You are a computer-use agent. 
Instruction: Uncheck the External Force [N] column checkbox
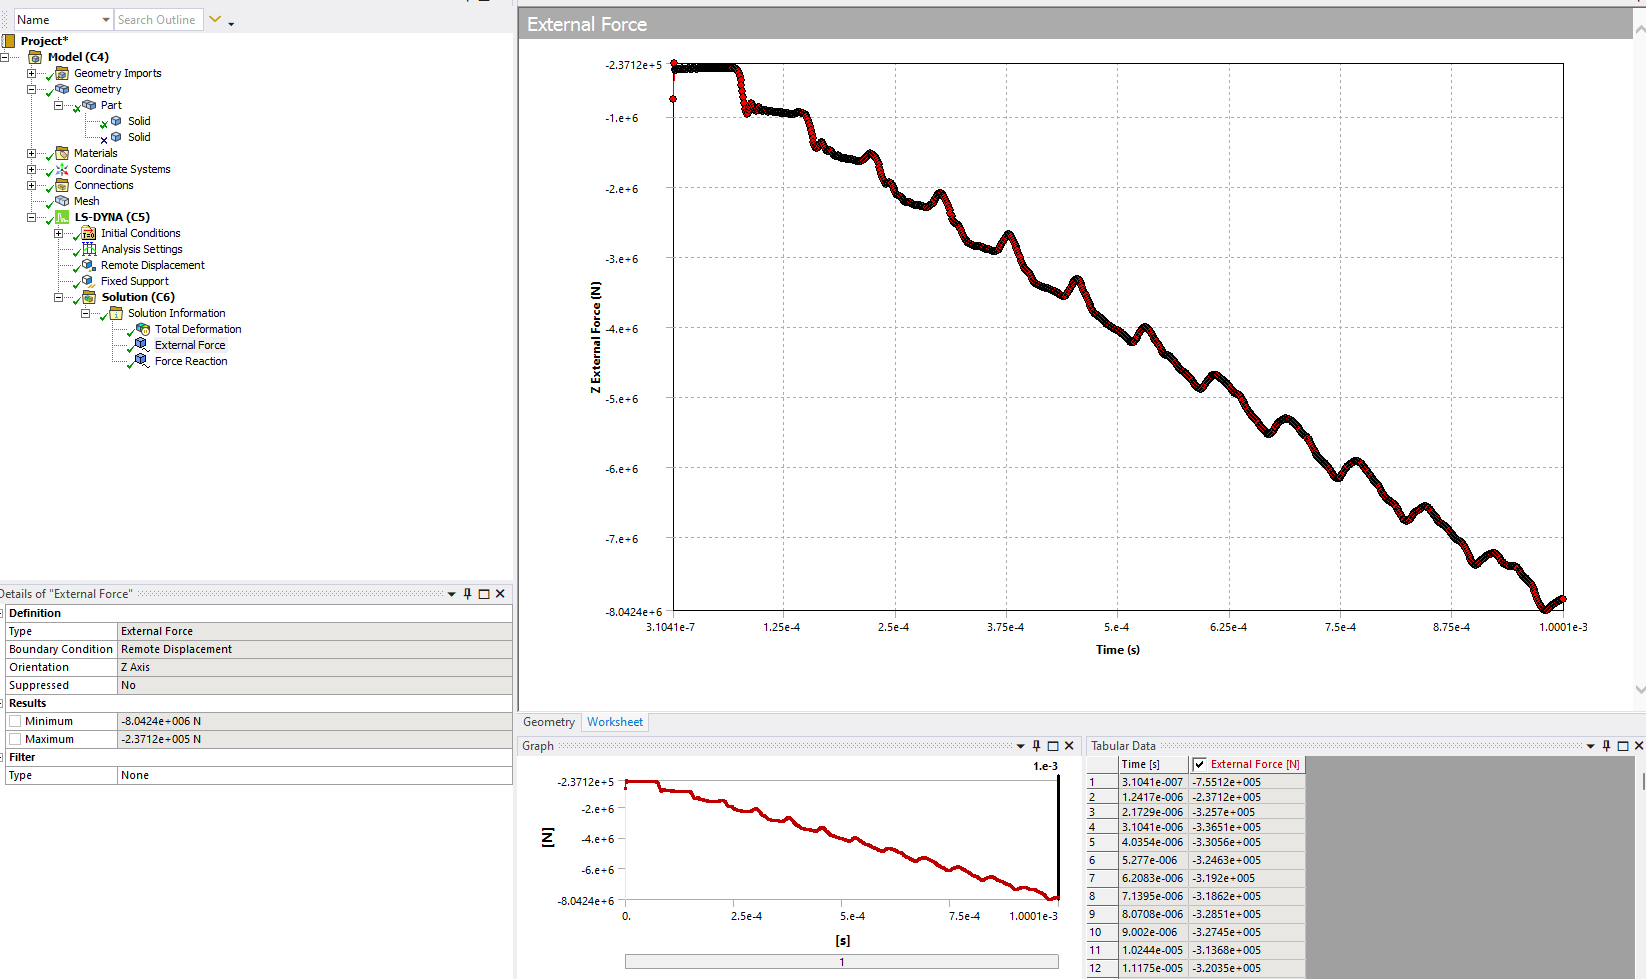click(x=1199, y=764)
